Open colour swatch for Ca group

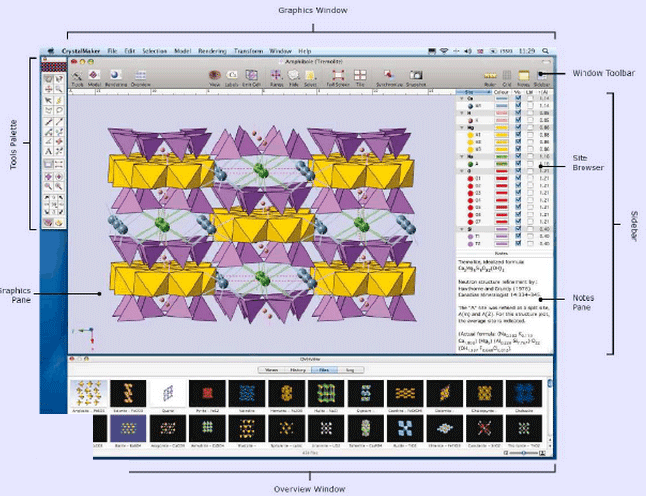pos(501,99)
